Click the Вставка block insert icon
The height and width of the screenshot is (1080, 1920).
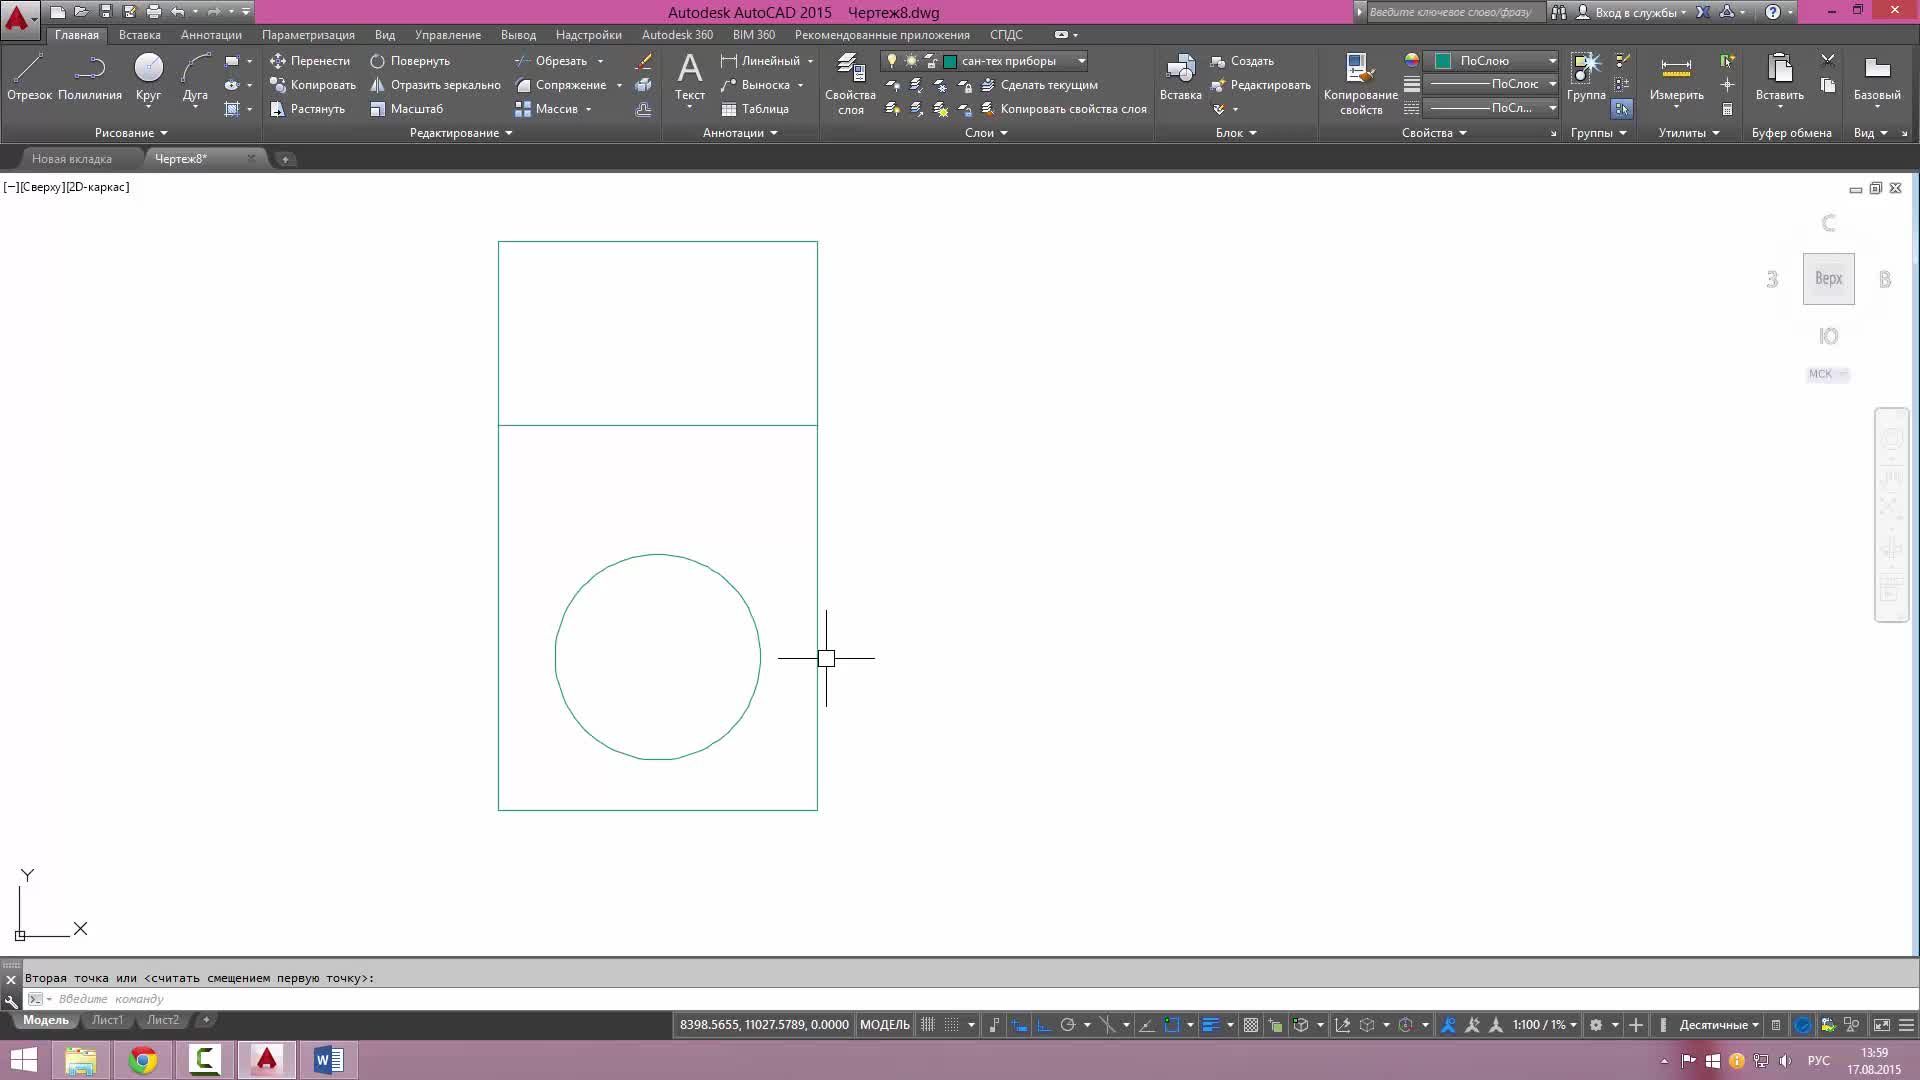point(1181,78)
